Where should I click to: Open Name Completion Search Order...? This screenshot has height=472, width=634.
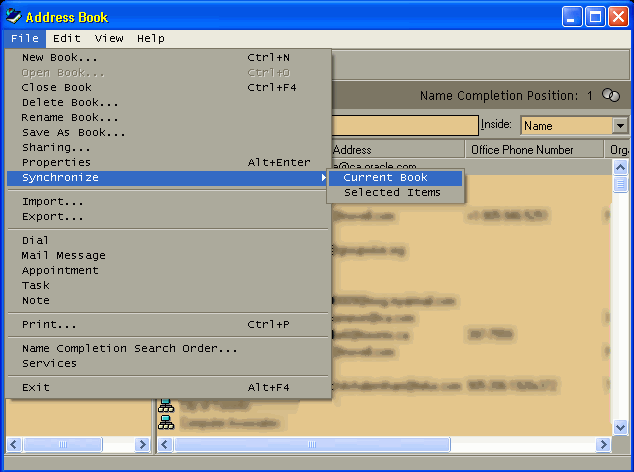click(168, 349)
